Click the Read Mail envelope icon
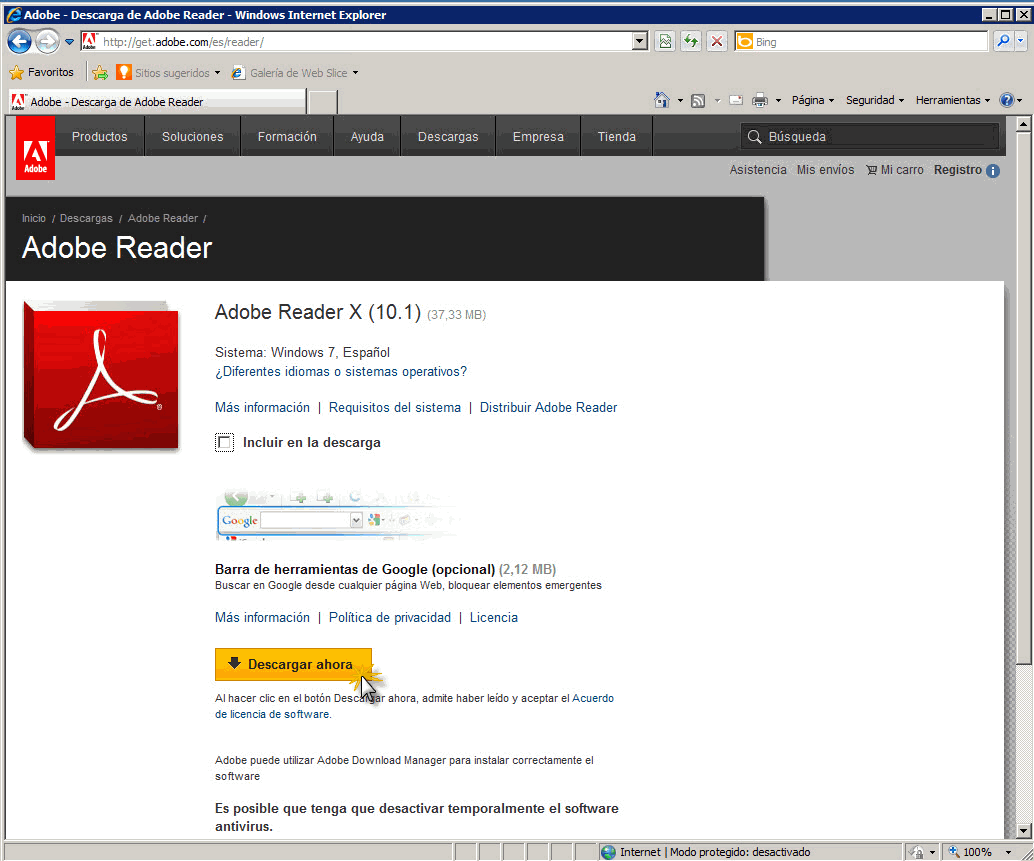The width and height of the screenshot is (1034, 861). tap(736, 100)
